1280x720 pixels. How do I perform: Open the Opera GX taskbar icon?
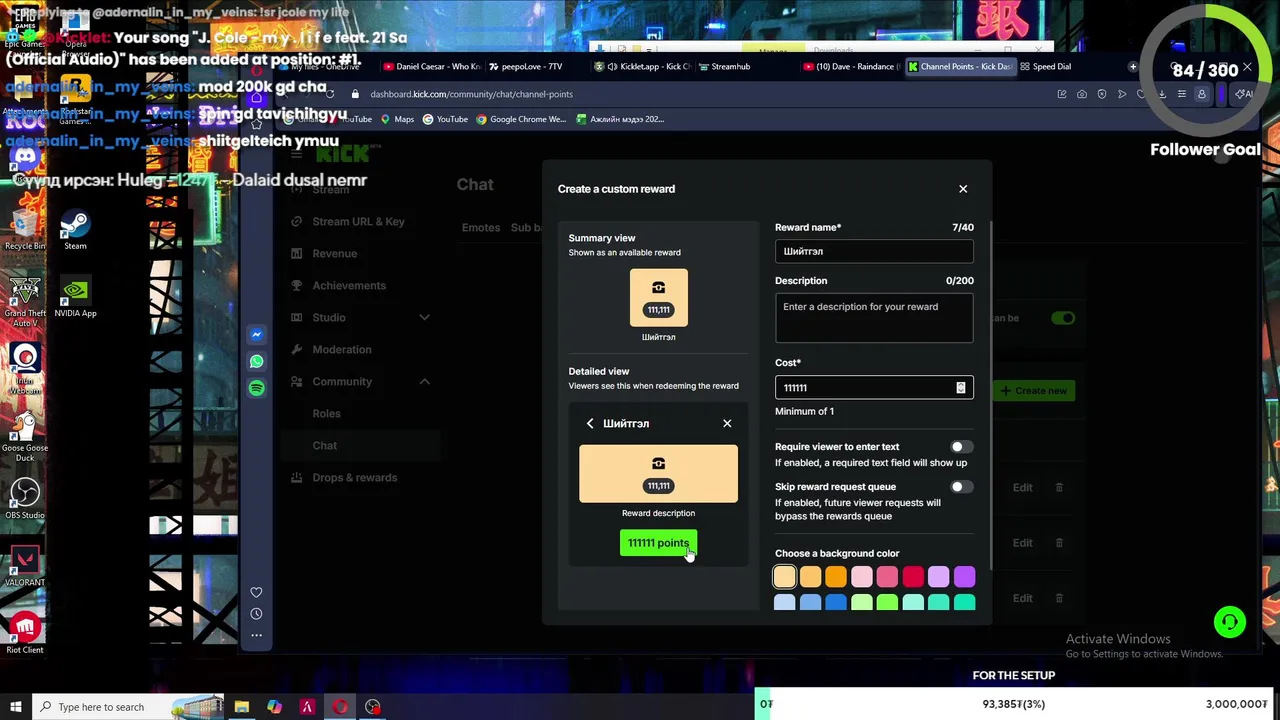tap(340, 707)
